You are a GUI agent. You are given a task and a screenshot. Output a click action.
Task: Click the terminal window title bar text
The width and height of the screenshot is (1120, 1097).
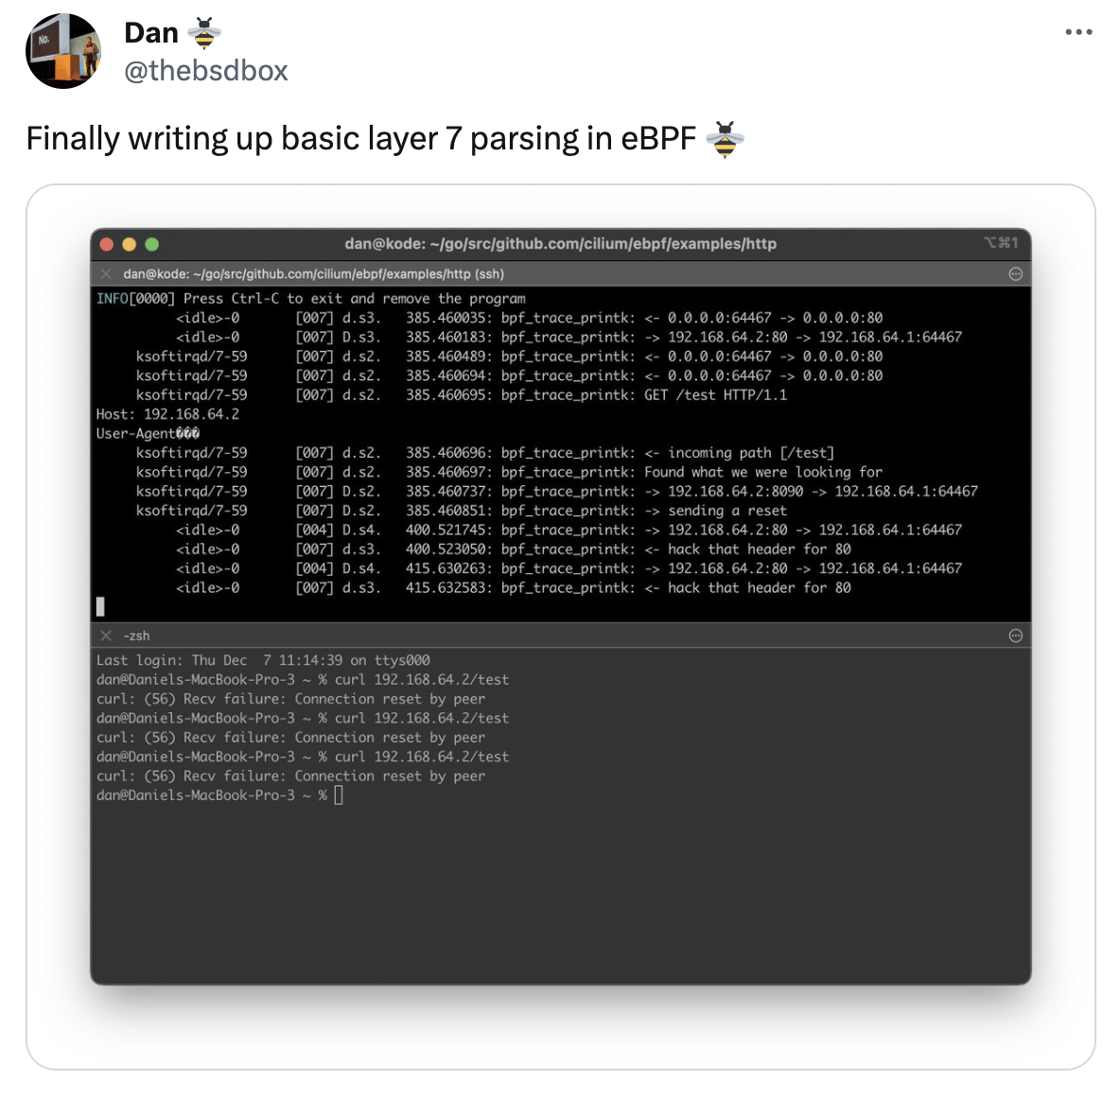pyautogui.click(x=560, y=244)
